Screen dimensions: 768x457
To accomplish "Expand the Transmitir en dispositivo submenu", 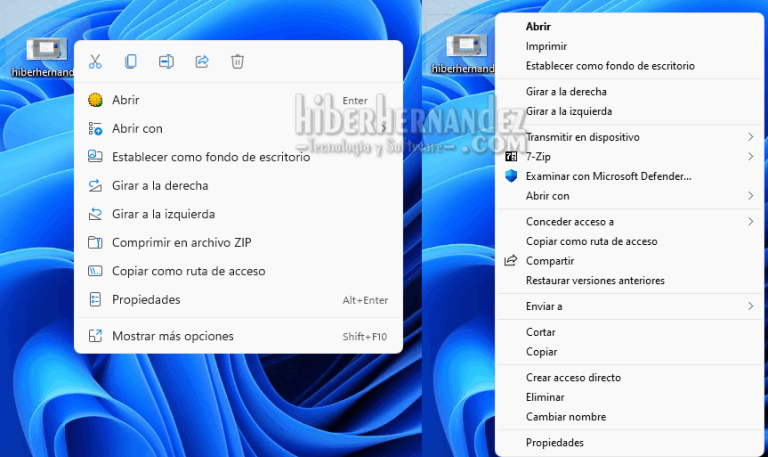I will [750, 137].
